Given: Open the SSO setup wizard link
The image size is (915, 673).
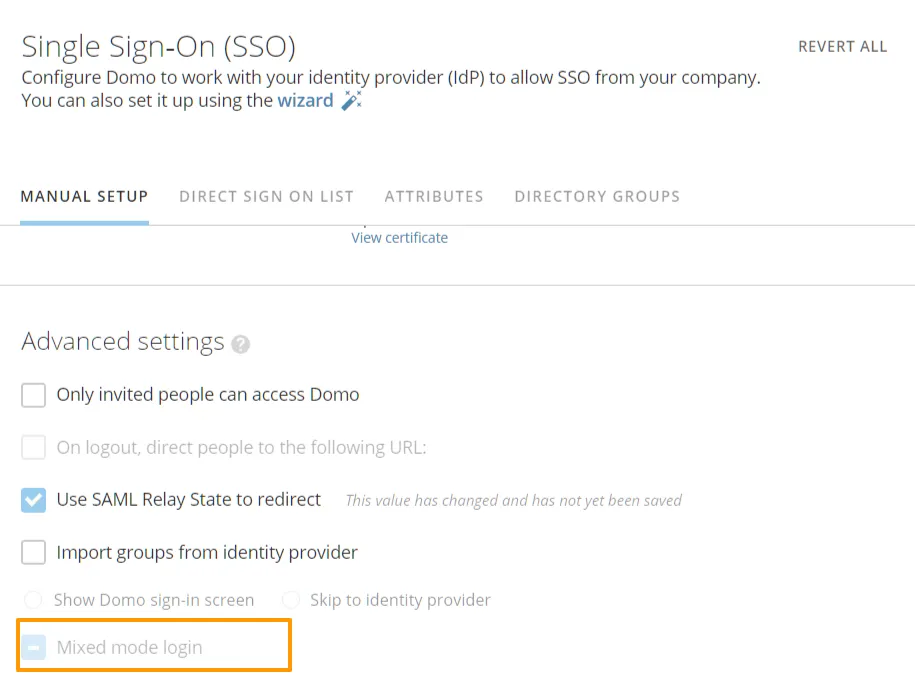Looking at the screenshot, I should (305, 100).
